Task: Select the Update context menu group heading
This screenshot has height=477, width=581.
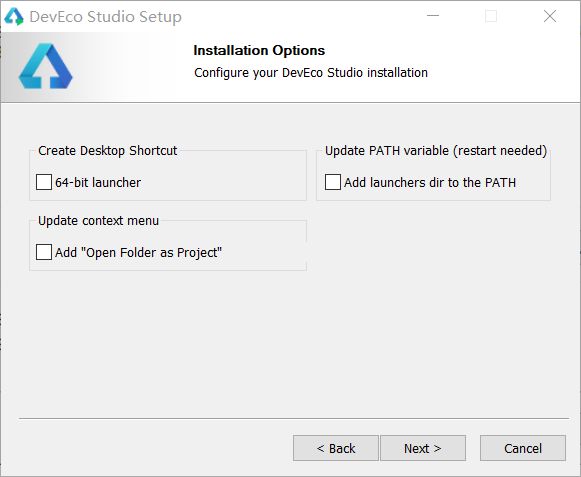Action: (x=99, y=221)
